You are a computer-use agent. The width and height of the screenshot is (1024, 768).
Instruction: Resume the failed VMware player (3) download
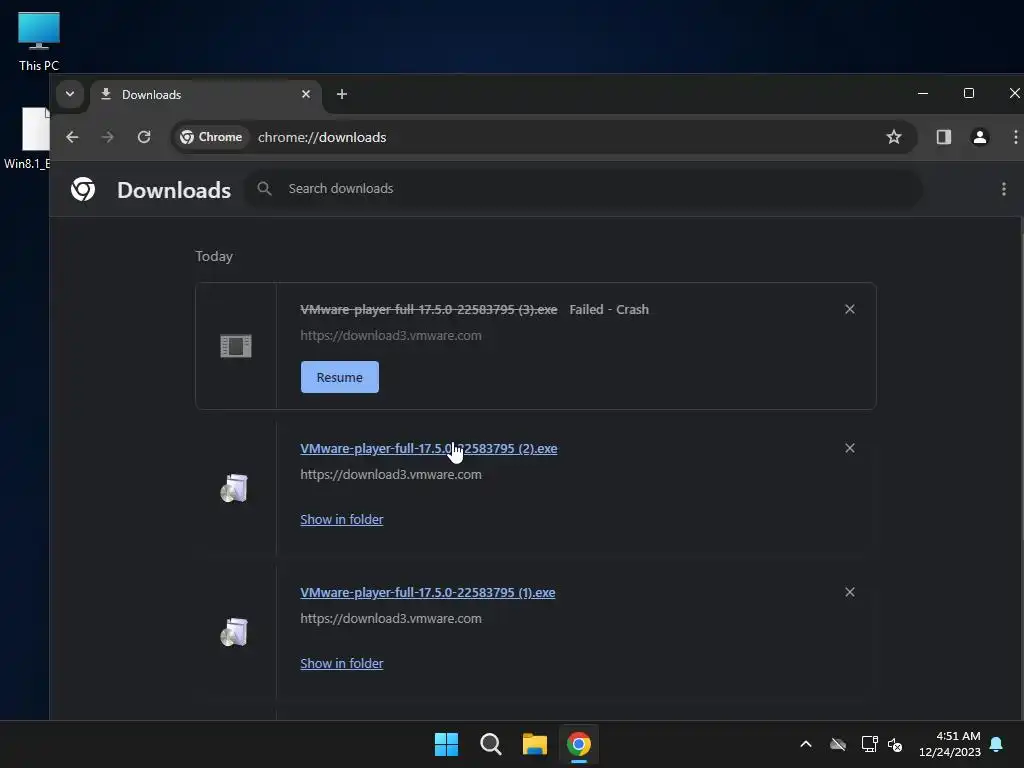click(340, 377)
